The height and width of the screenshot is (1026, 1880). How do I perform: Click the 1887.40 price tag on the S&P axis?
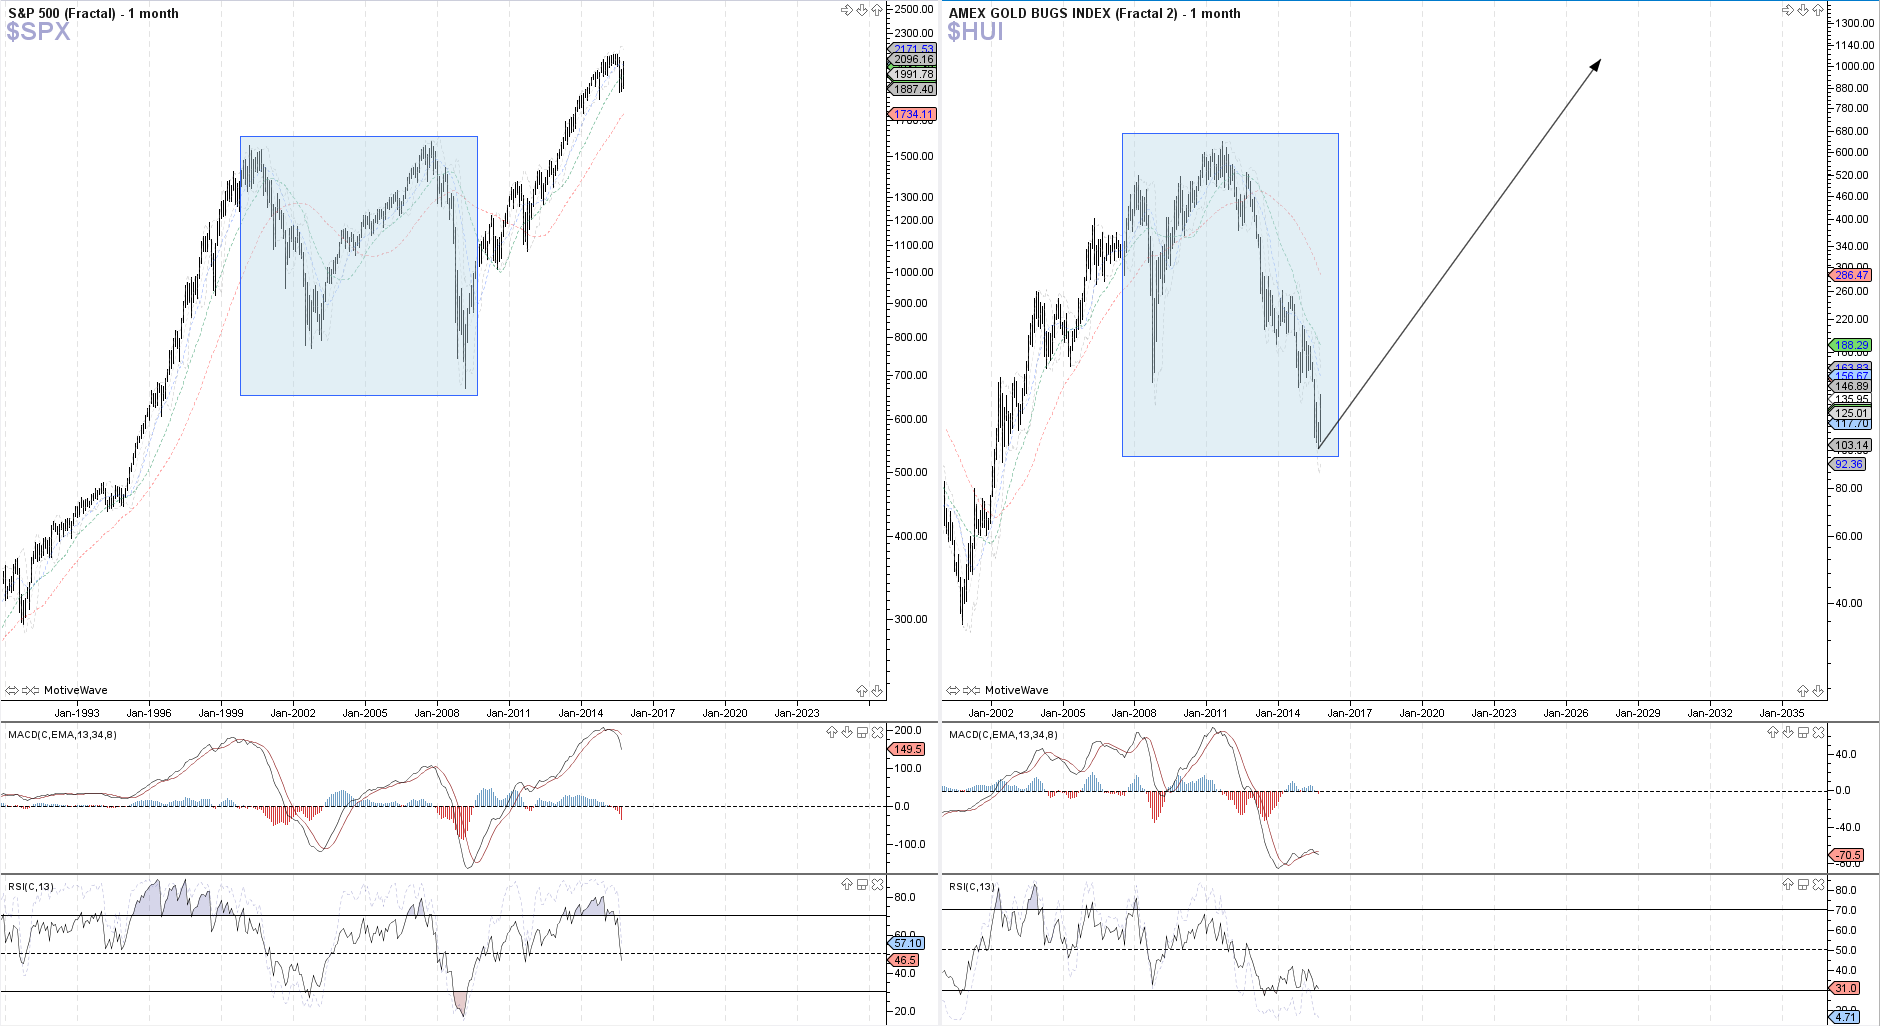(x=912, y=89)
